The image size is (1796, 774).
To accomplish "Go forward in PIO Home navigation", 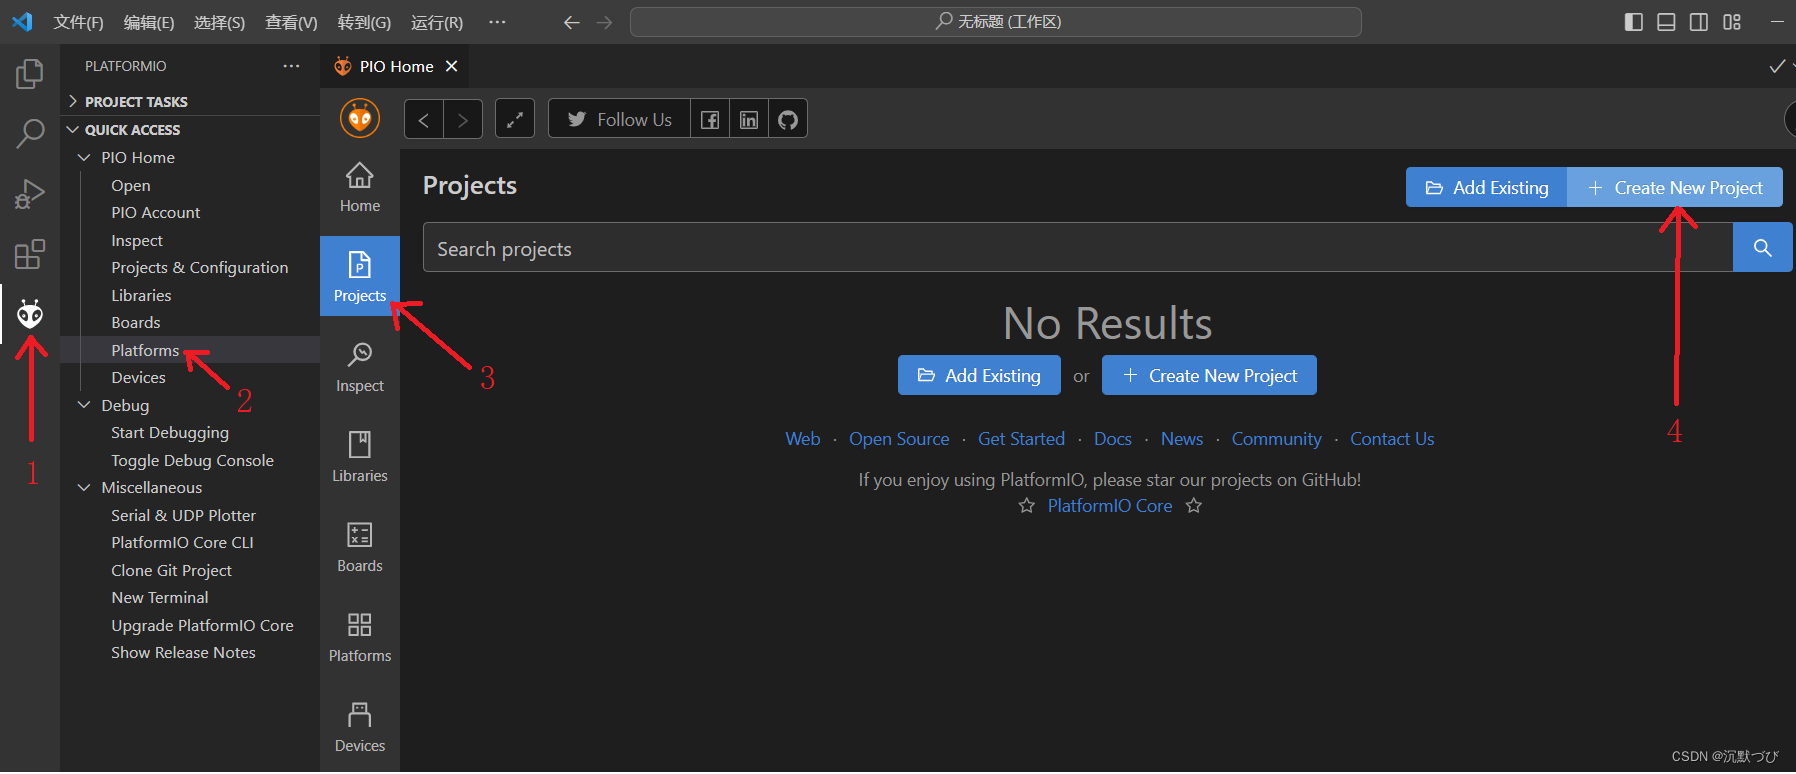I will (463, 120).
